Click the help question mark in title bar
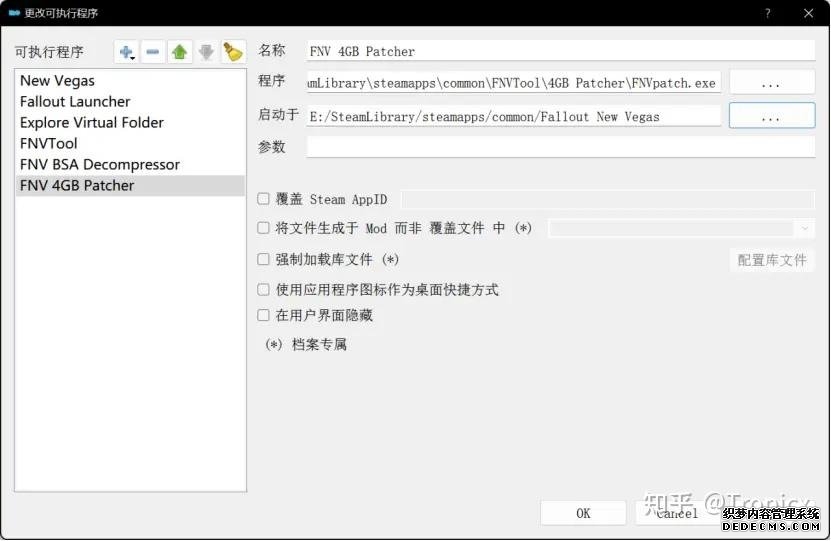Viewport: 831px width, 541px height. 768,13
